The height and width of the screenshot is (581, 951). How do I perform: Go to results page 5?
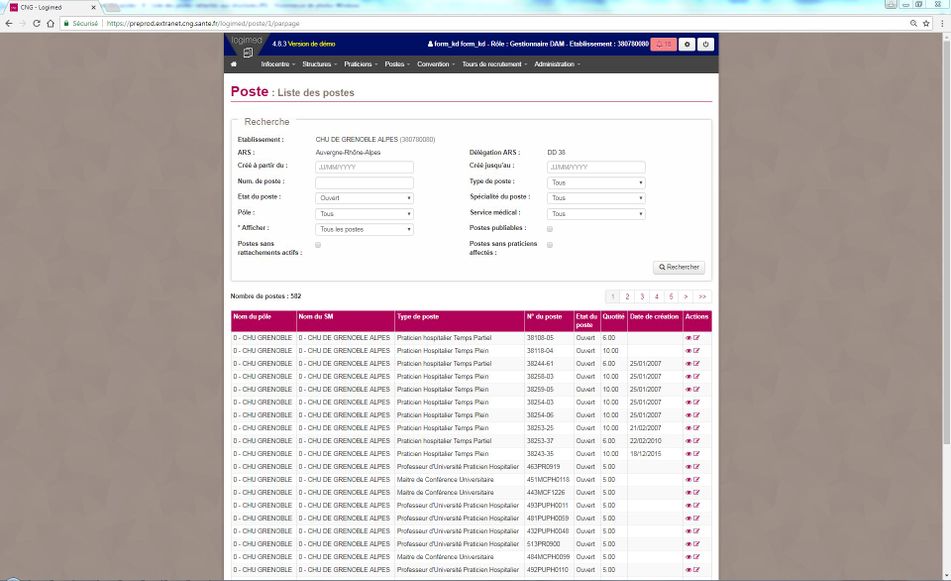(x=671, y=297)
